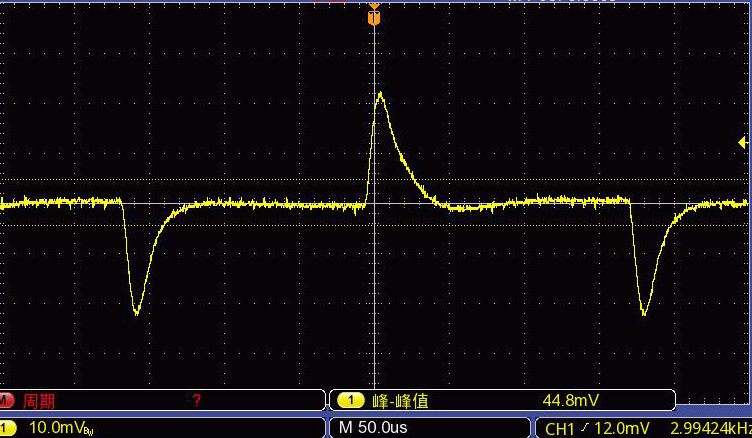Select the 峰-峰值 peak-to-peak measurement label

tap(400, 401)
